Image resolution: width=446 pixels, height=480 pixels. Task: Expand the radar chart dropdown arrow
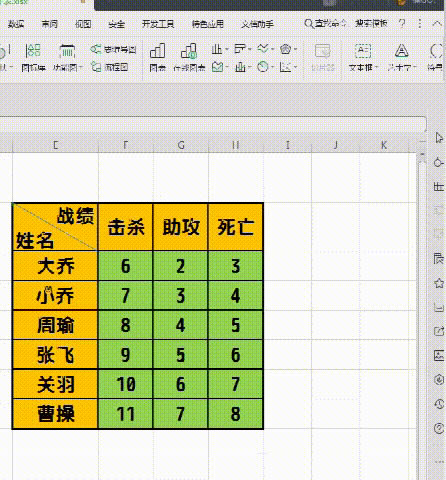[295, 49]
